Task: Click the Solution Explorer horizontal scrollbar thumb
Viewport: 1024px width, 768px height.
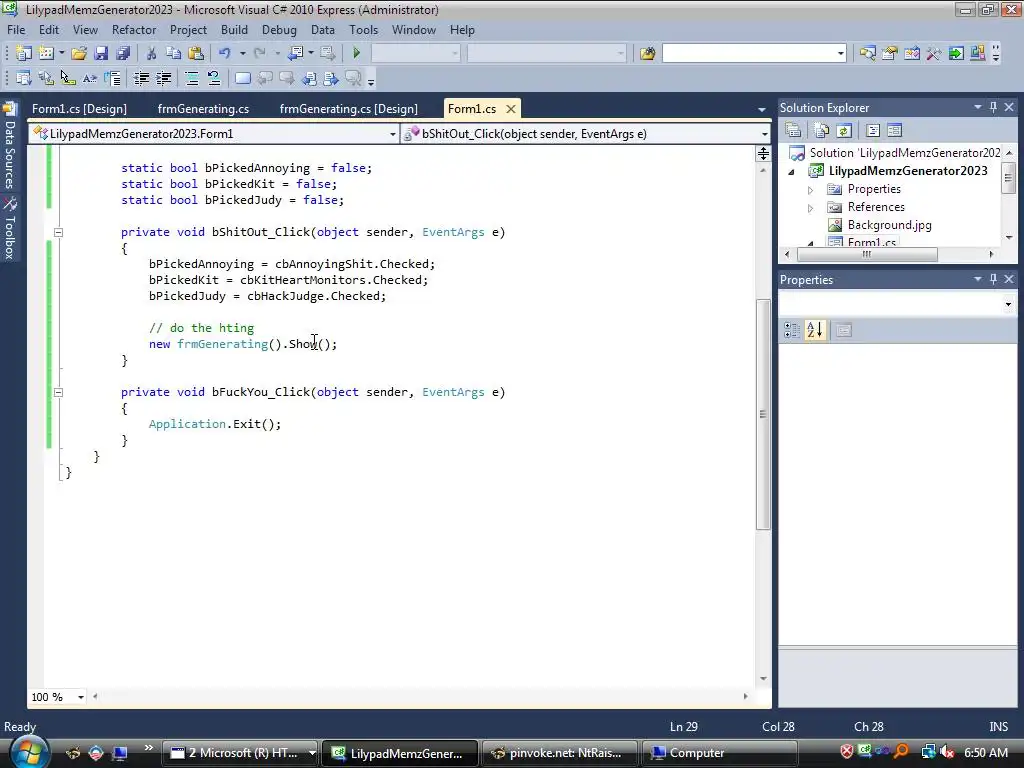Action: [x=867, y=255]
